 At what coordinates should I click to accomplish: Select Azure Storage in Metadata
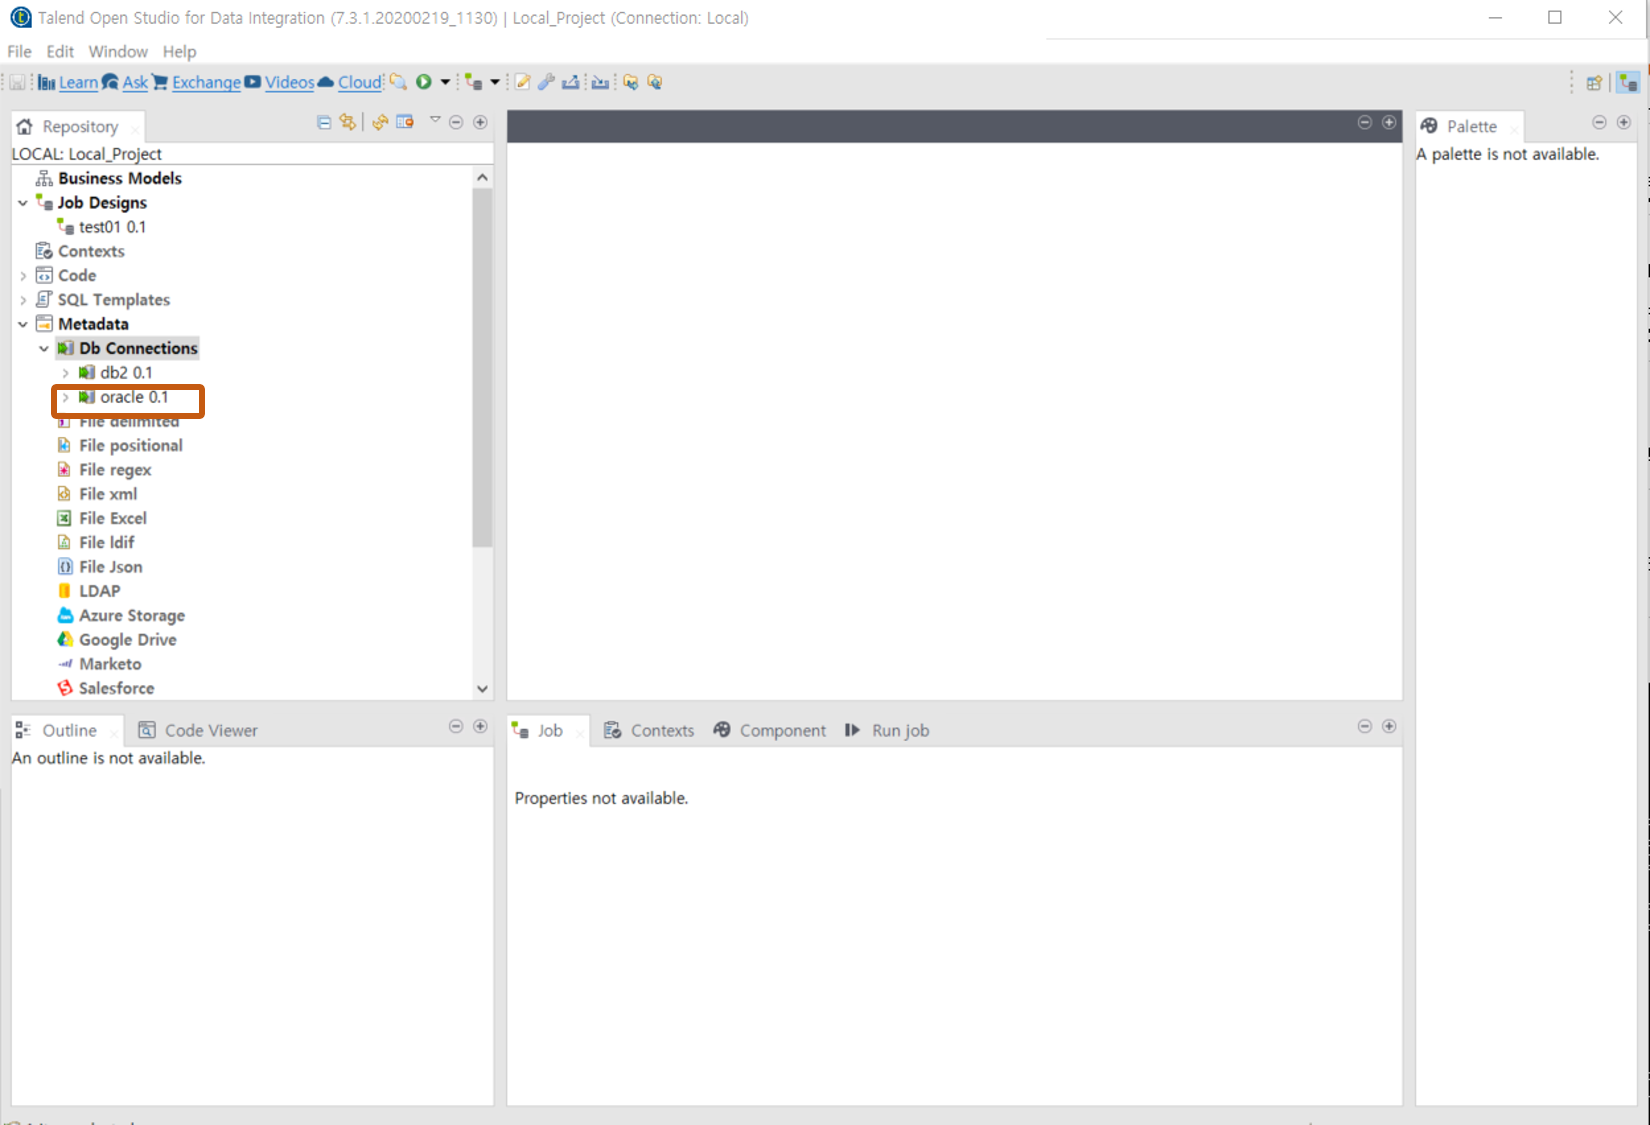coord(132,615)
